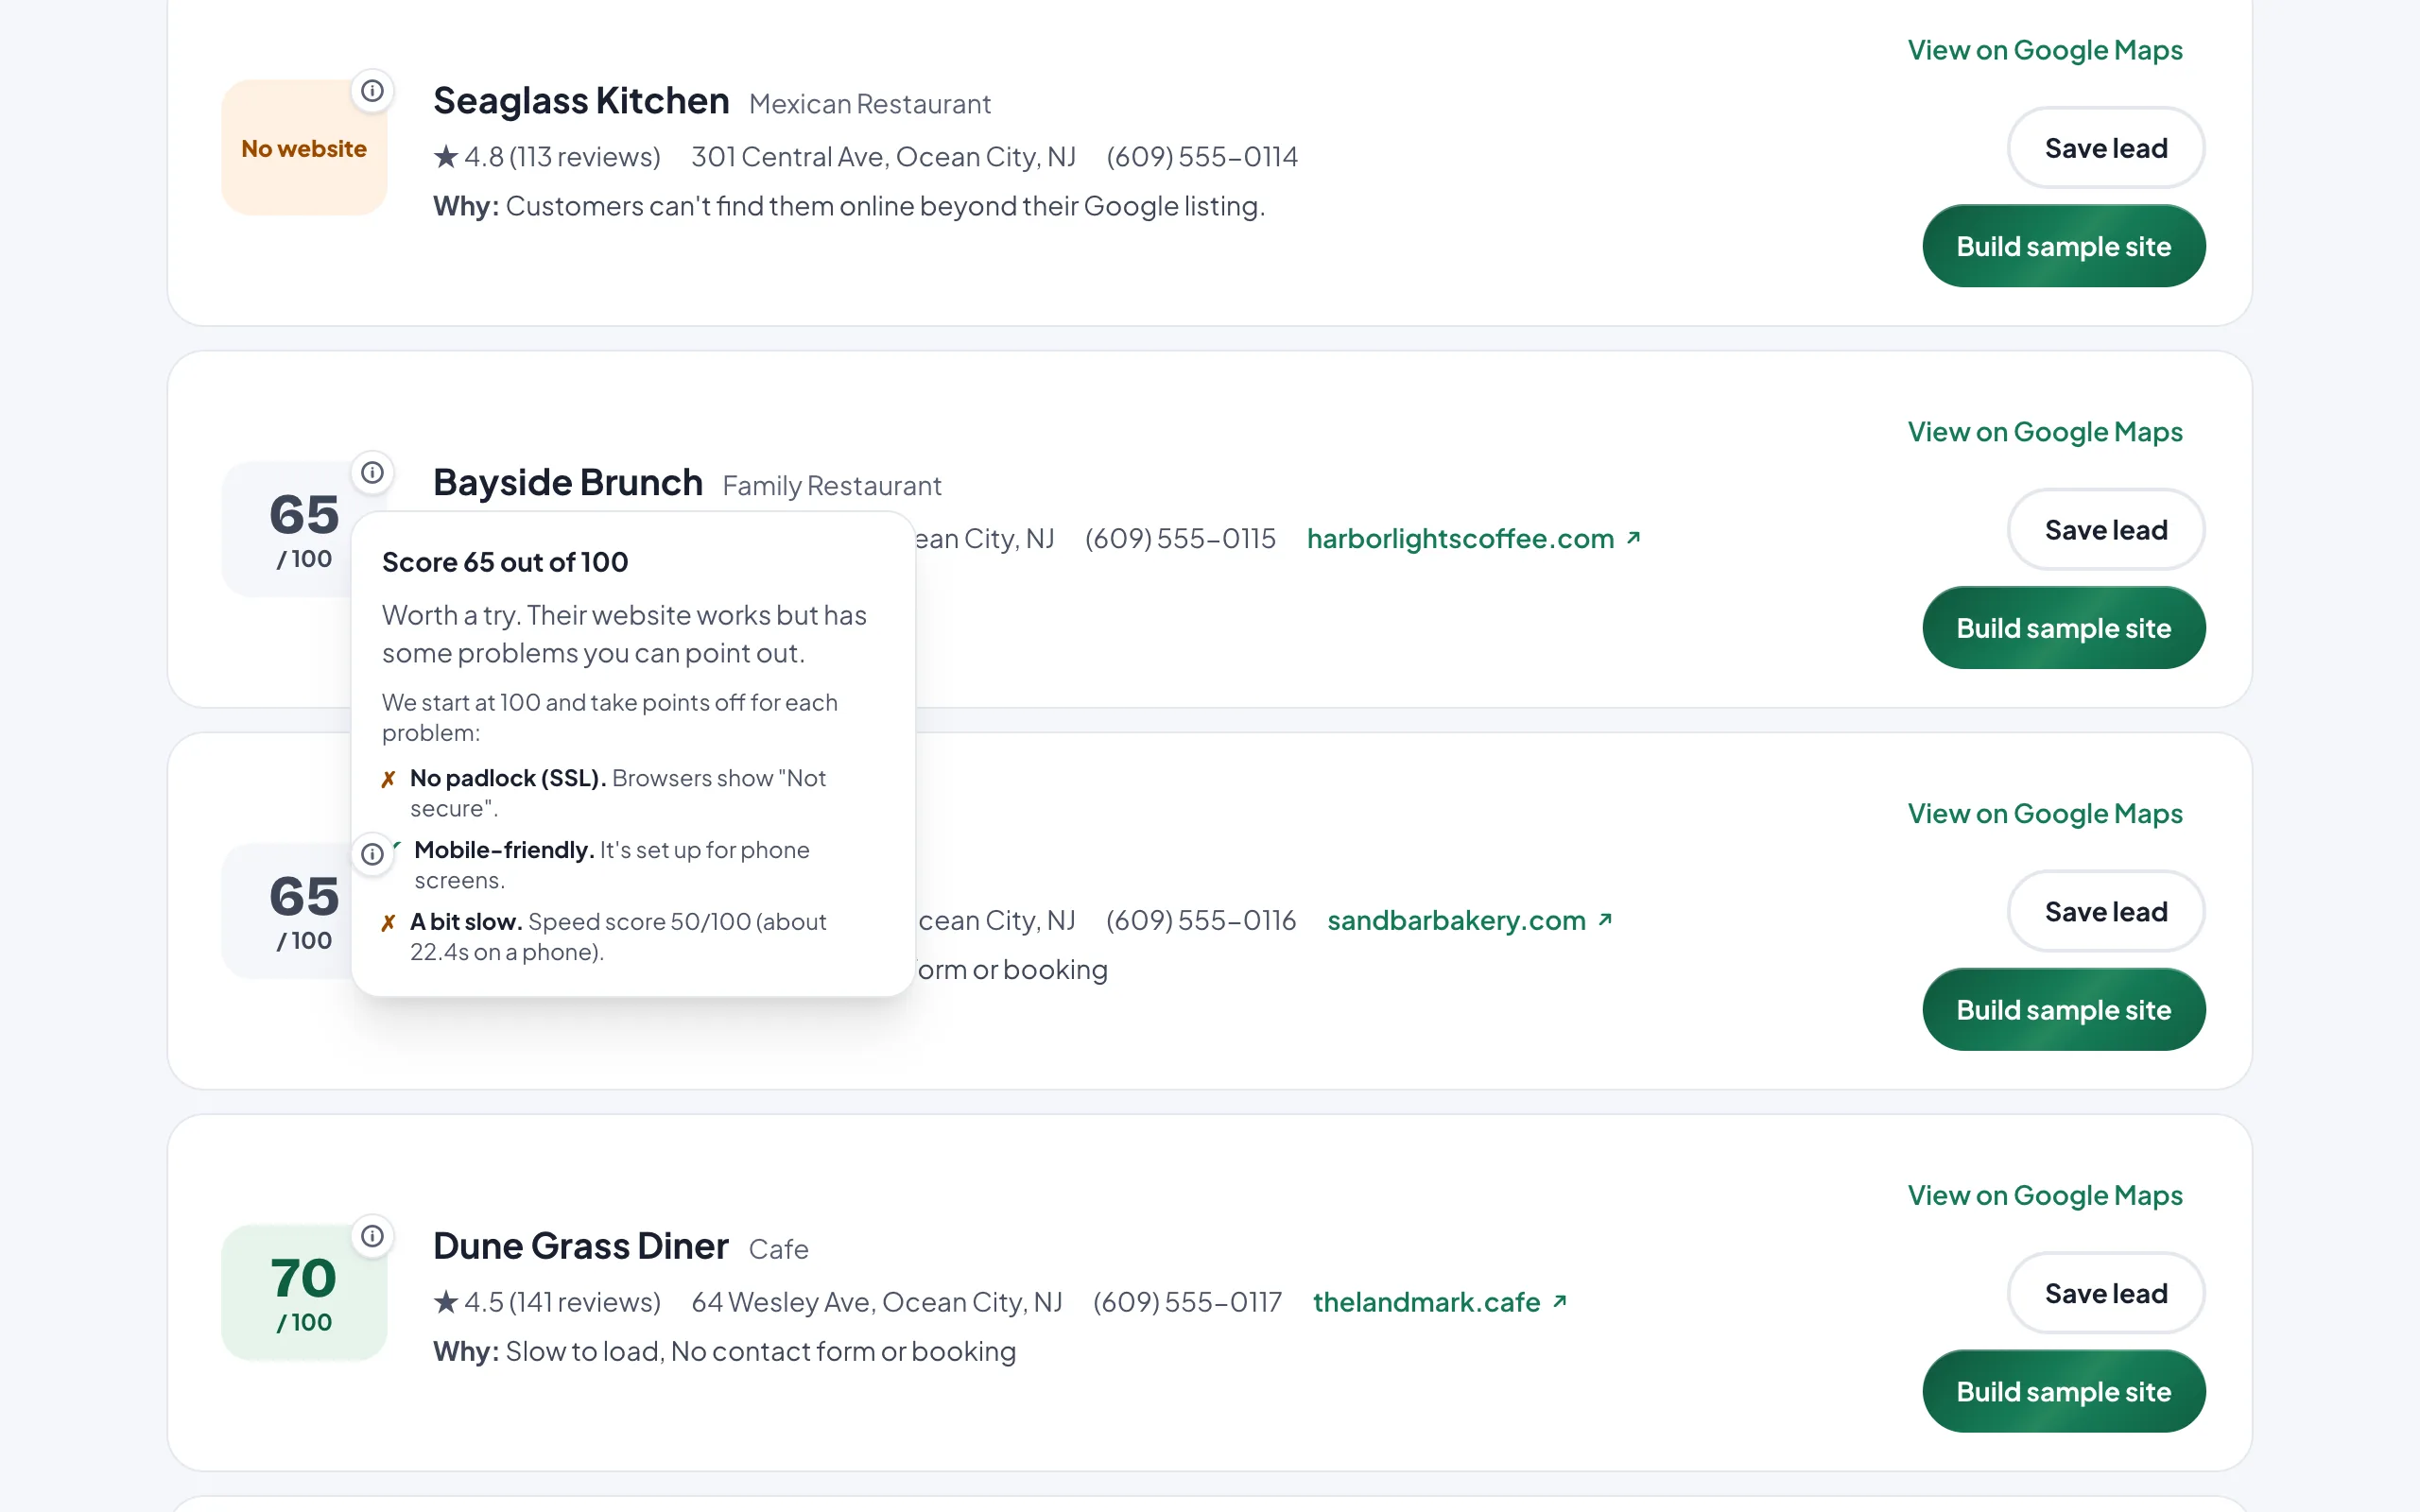Build sample site for Bayside Brunch
The image size is (2420, 1512).
[x=2063, y=628]
